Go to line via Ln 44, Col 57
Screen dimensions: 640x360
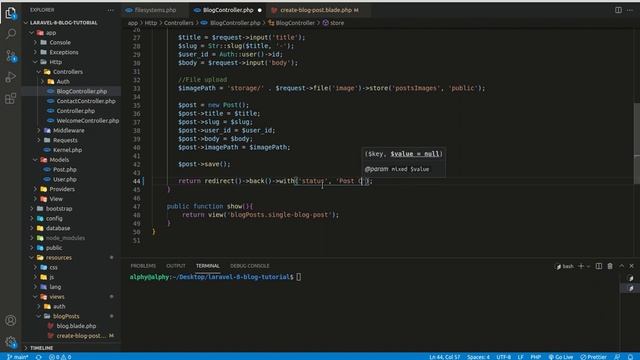click(444, 357)
